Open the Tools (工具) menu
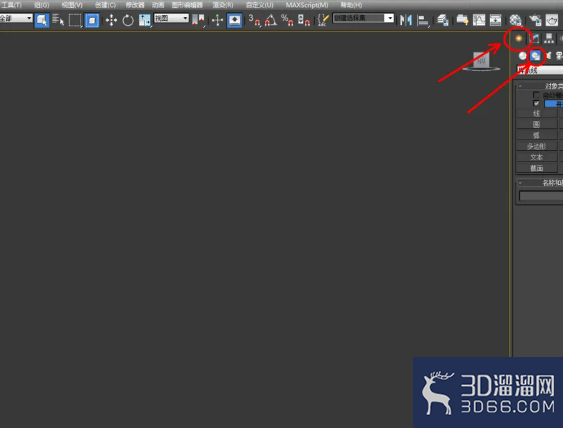The image size is (563, 428). click(x=11, y=5)
